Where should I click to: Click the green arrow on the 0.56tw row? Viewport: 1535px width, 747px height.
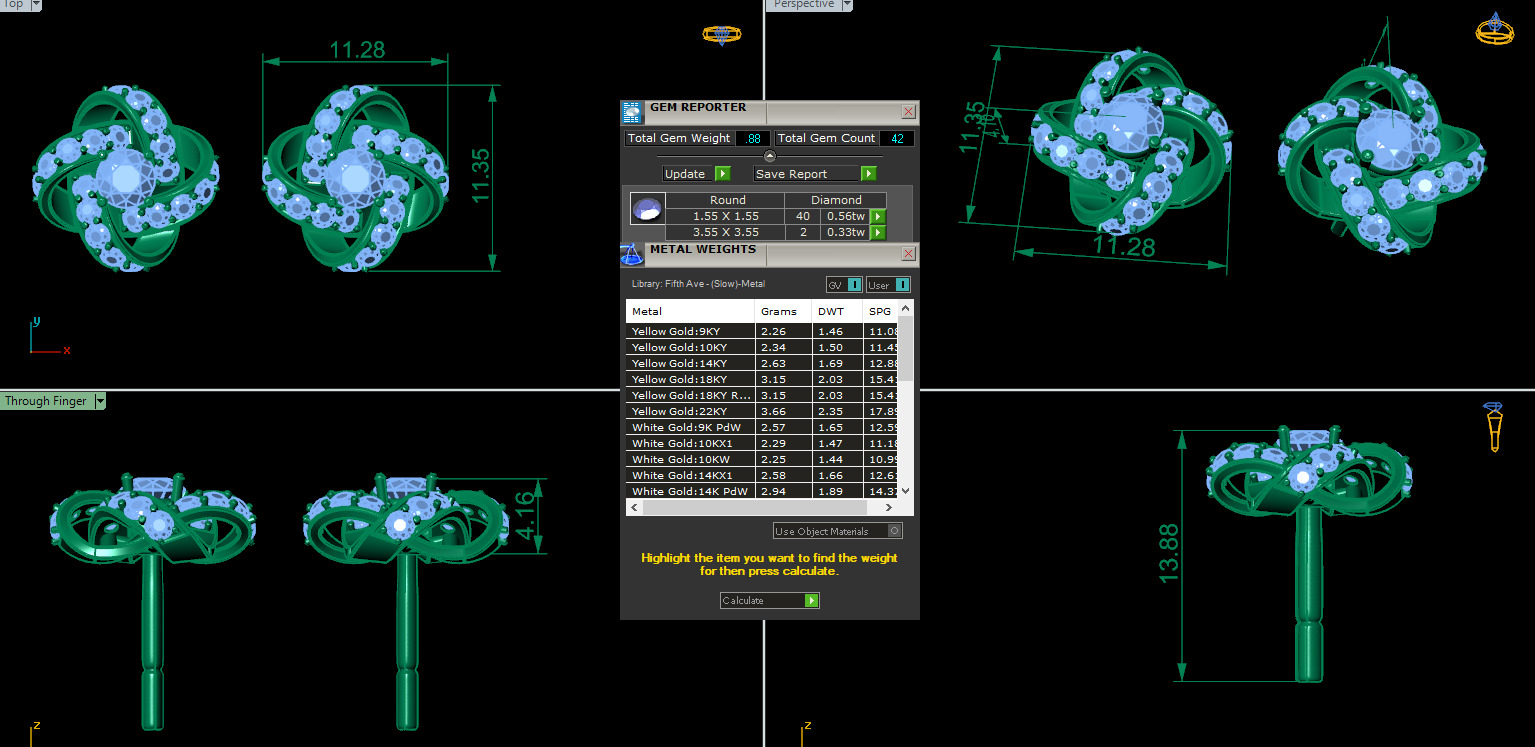[x=878, y=216]
